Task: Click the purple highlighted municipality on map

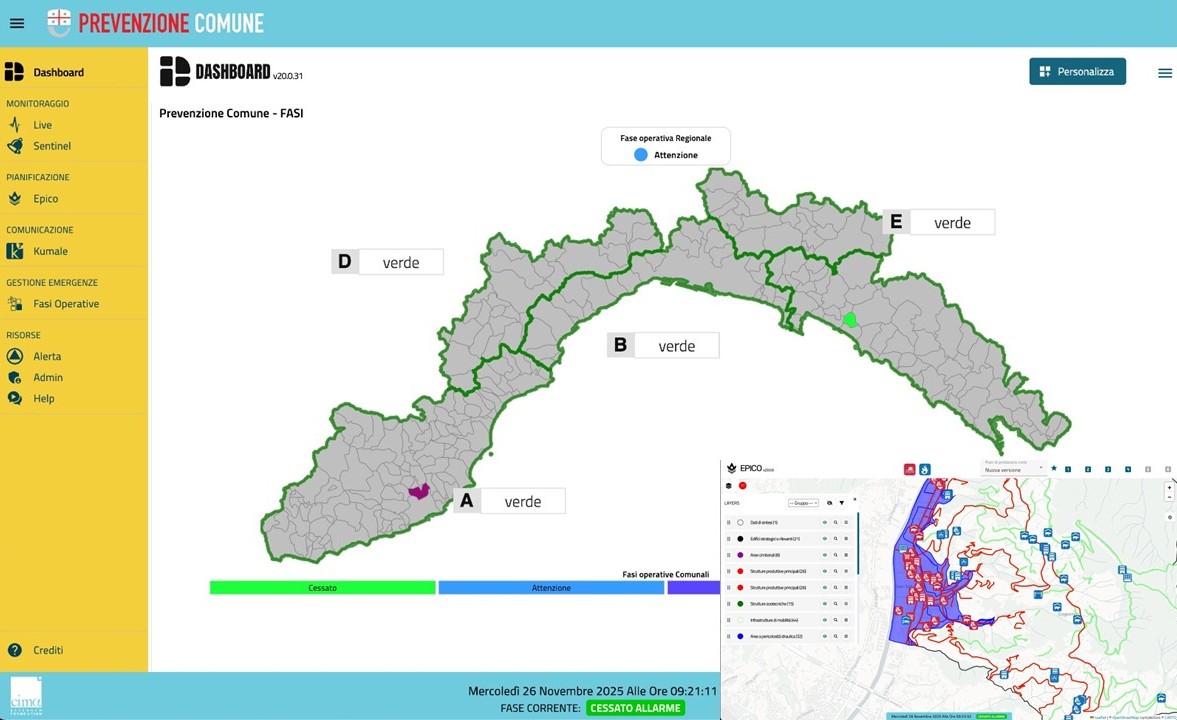Action: tap(419, 492)
